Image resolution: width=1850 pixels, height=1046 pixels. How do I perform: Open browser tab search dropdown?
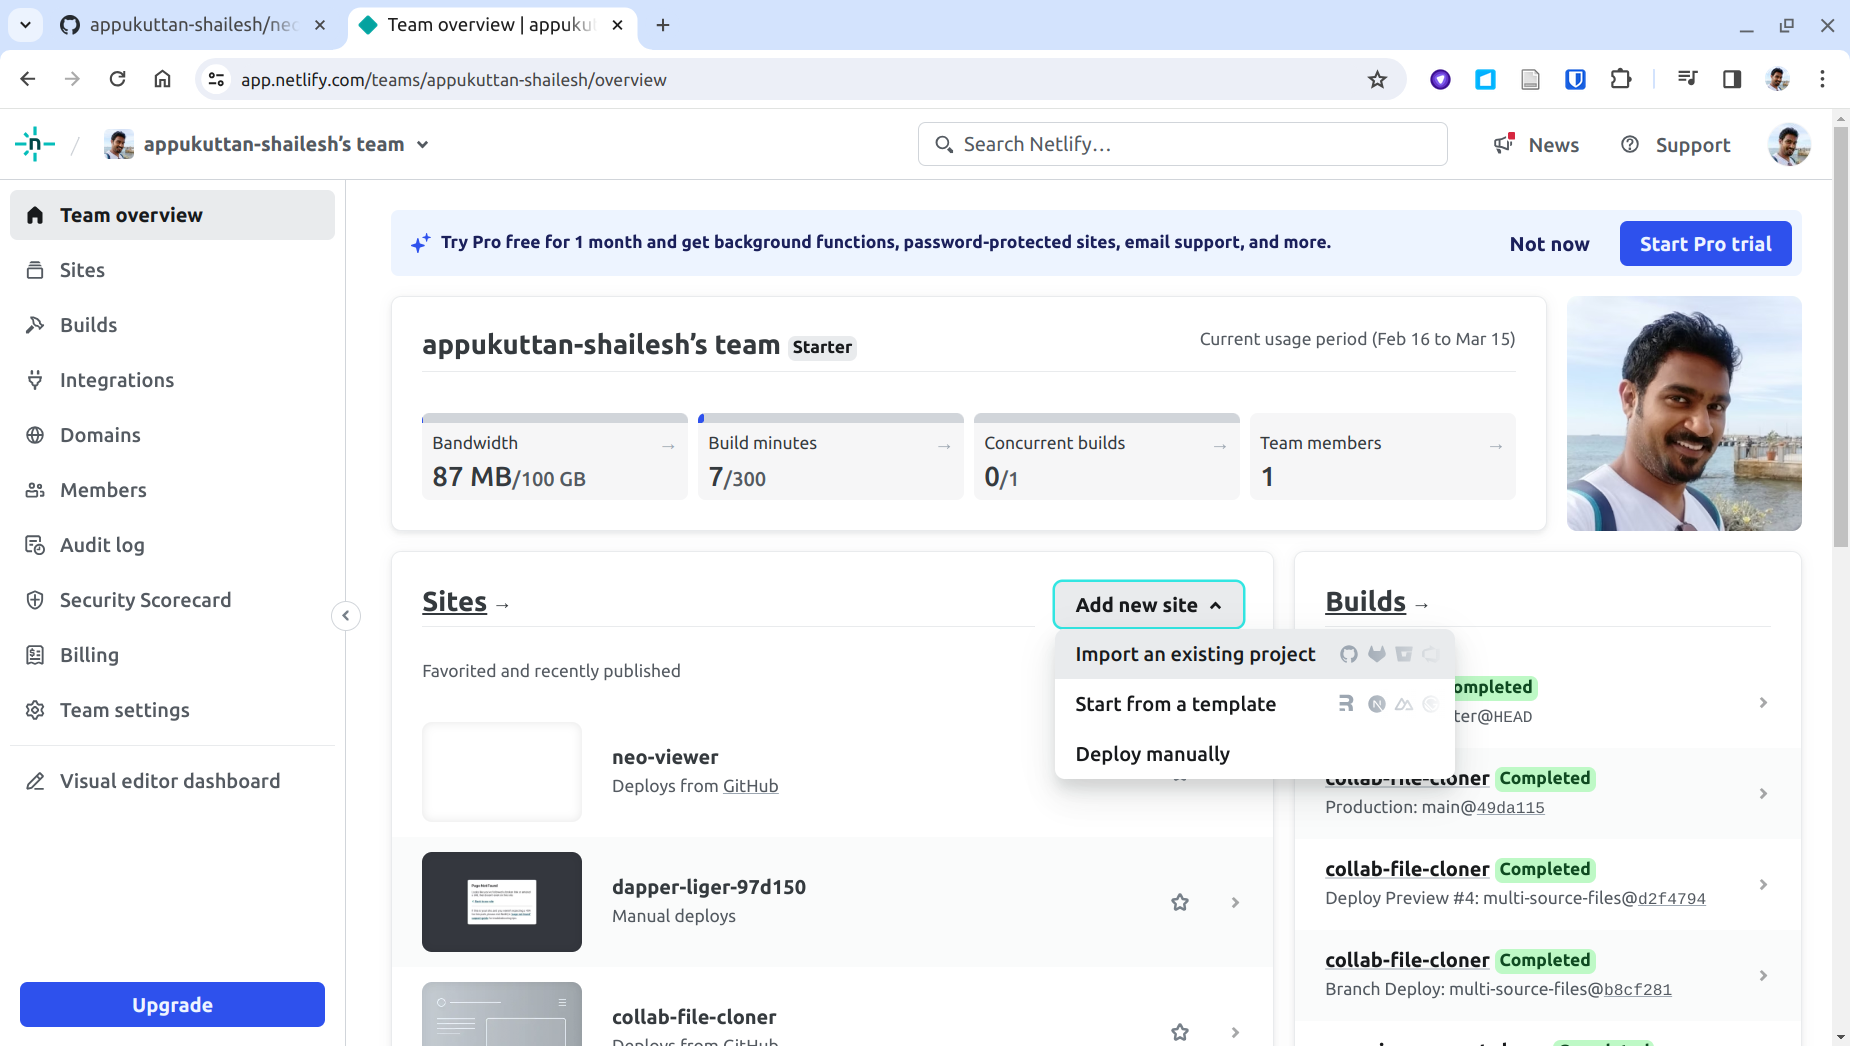[25, 25]
